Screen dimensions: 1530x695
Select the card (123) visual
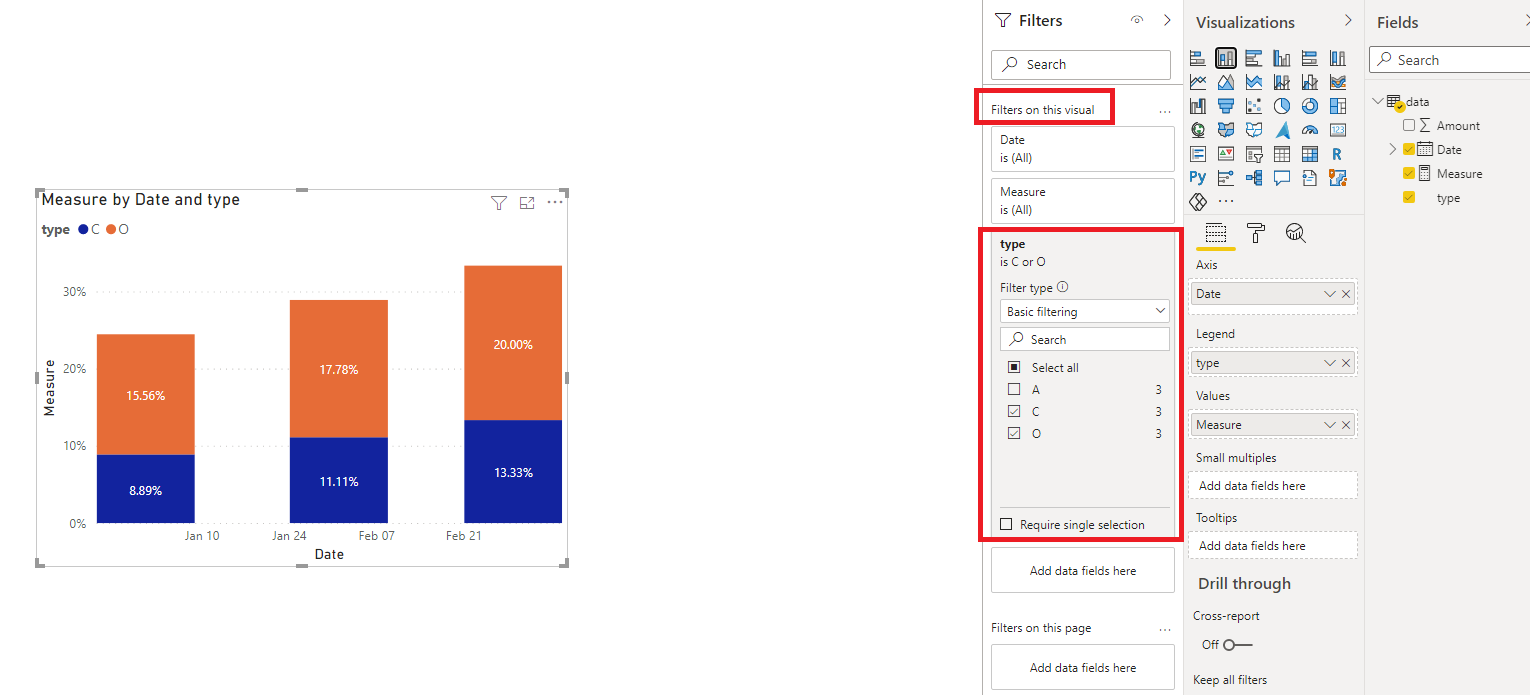coord(1338,130)
